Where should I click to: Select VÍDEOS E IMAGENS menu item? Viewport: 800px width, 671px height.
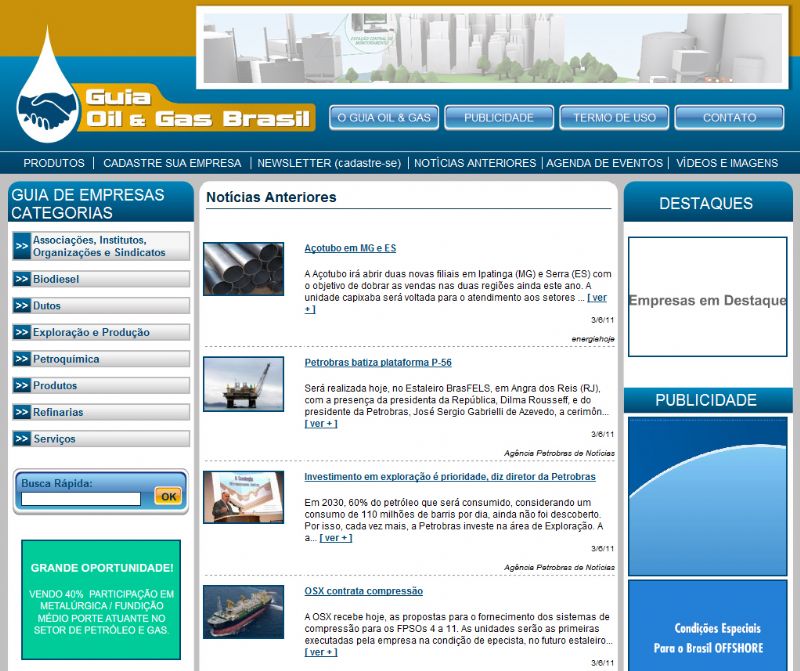(x=727, y=163)
